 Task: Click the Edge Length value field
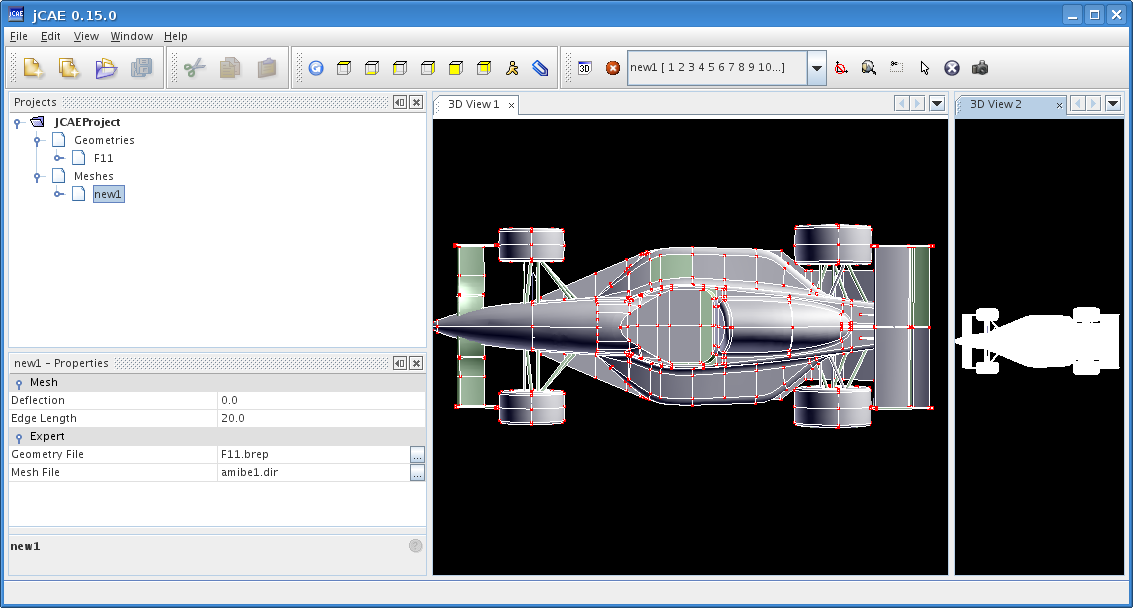point(322,419)
